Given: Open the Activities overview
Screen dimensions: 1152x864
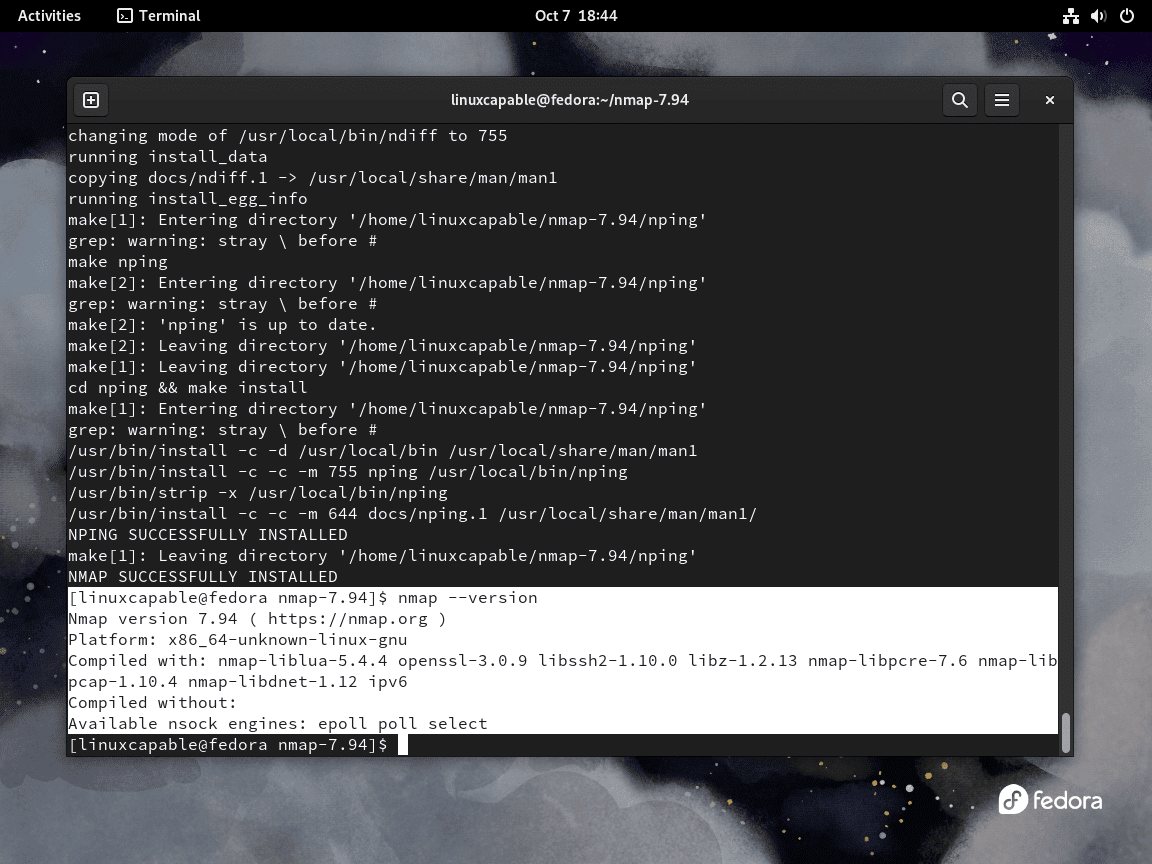Looking at the screenshot, I should 48,15.
